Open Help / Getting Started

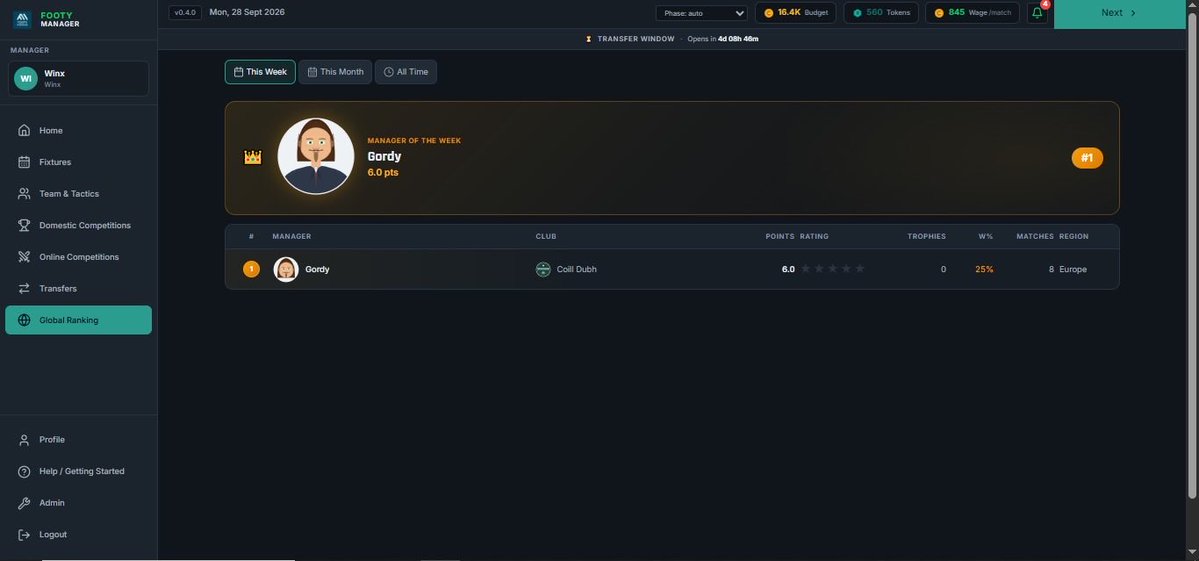78,472
